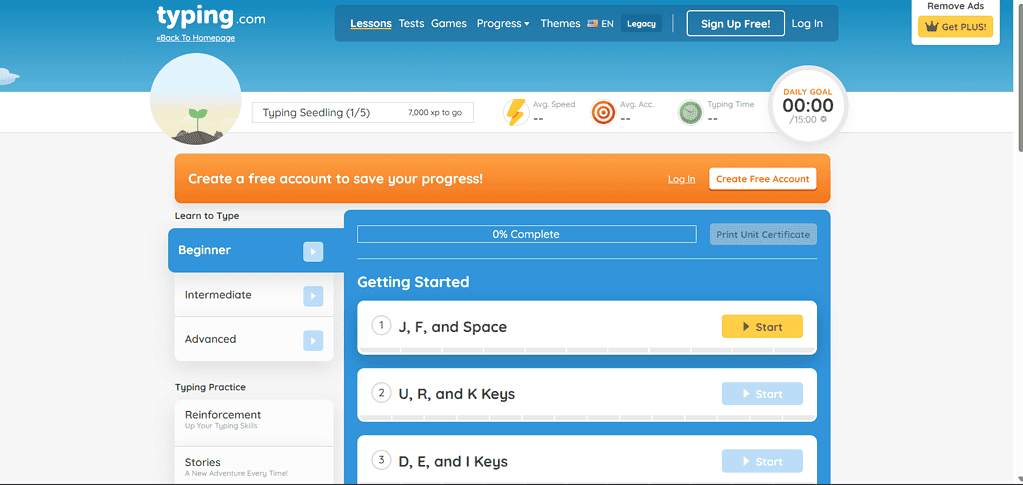The height and width of the screenshot is (485, 1023).
Task: Click the play arrow beside Beginner
Action: [313, 251]
